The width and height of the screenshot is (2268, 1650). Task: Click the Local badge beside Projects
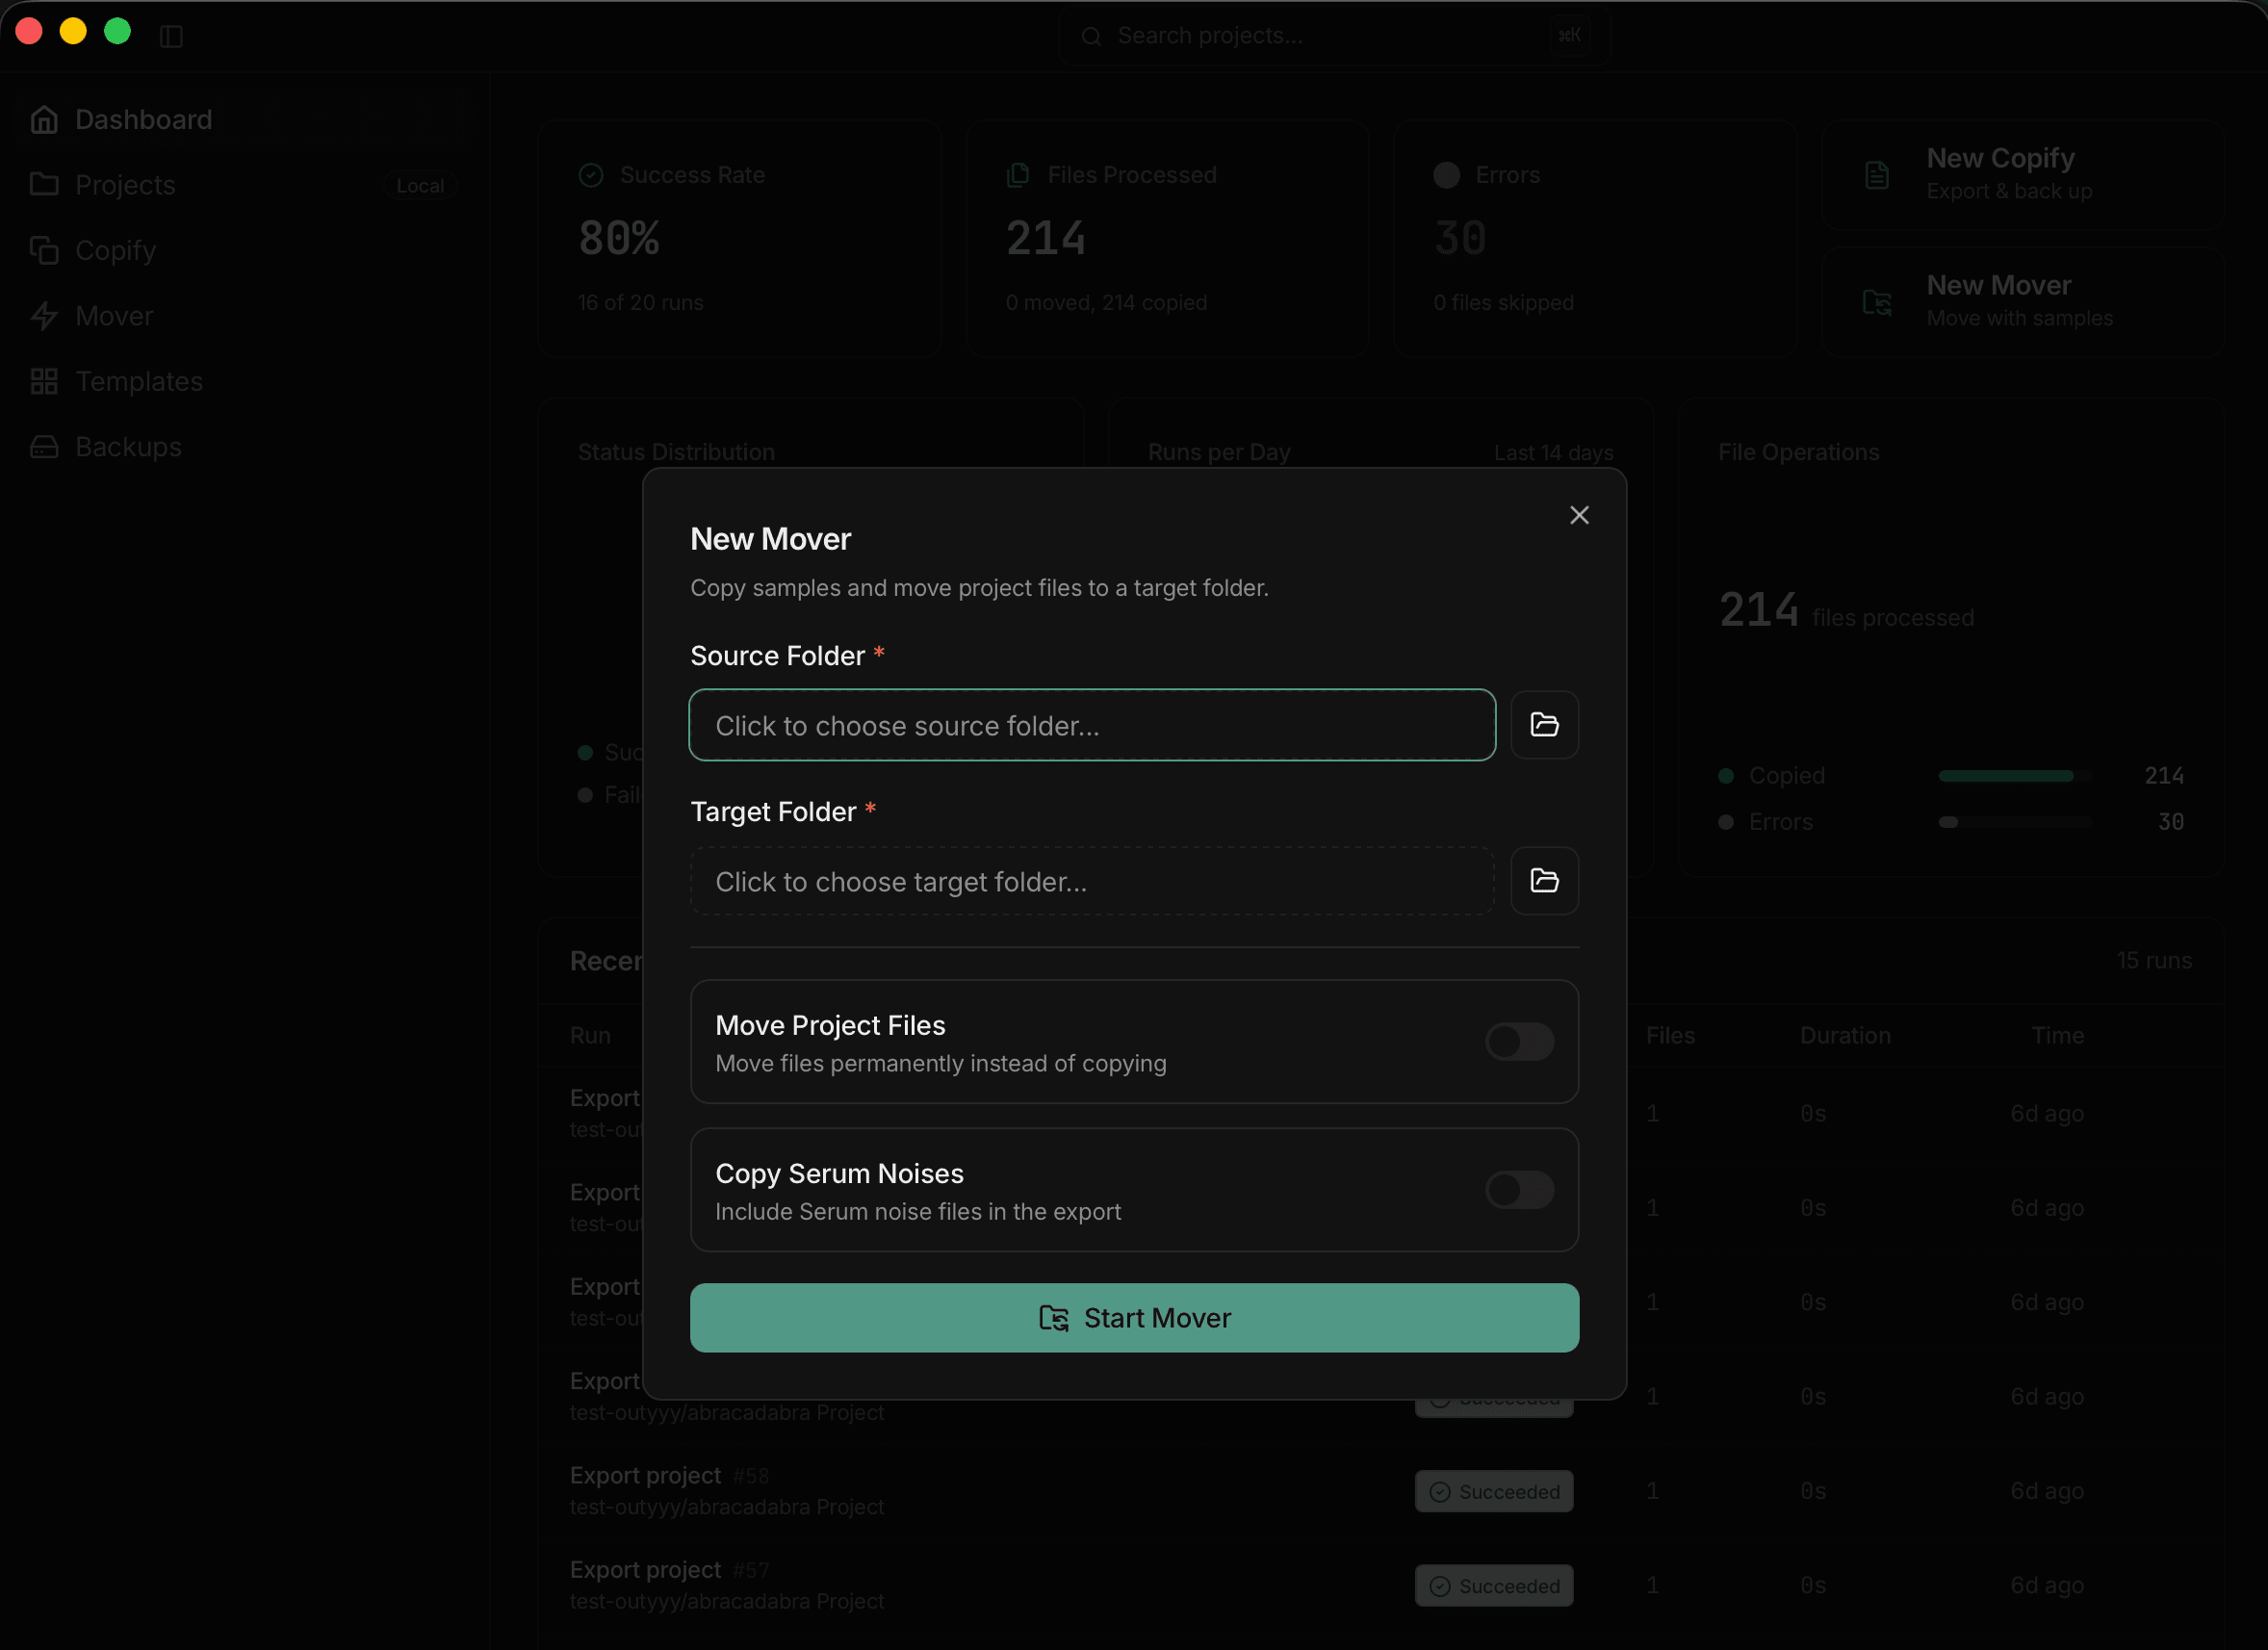[x=420, y=184]
